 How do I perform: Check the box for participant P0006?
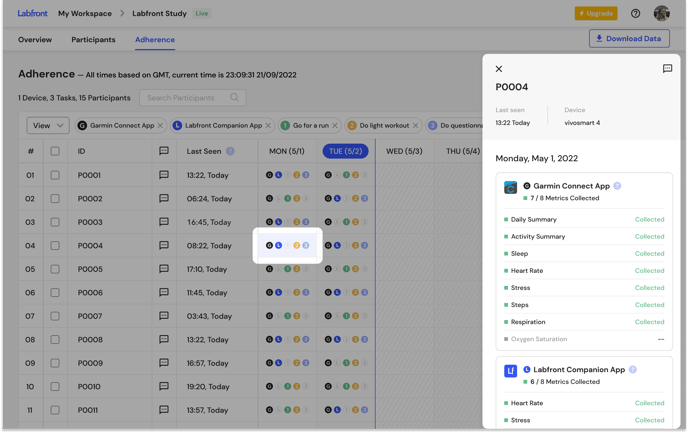(x=55, y=292)
